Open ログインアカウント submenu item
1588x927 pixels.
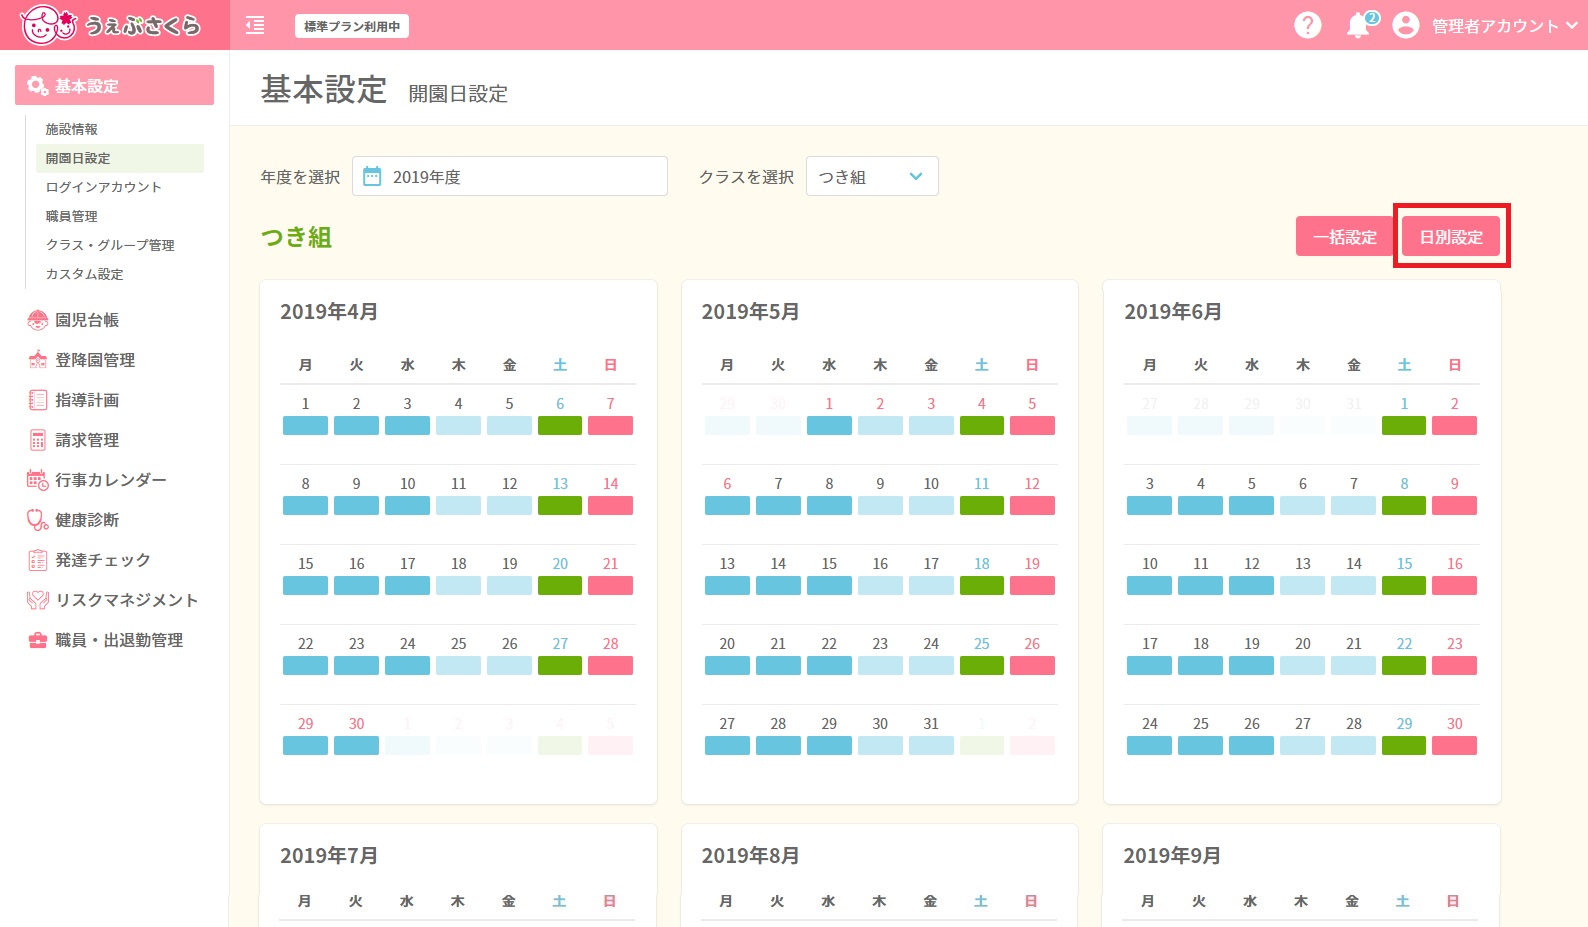103,187
